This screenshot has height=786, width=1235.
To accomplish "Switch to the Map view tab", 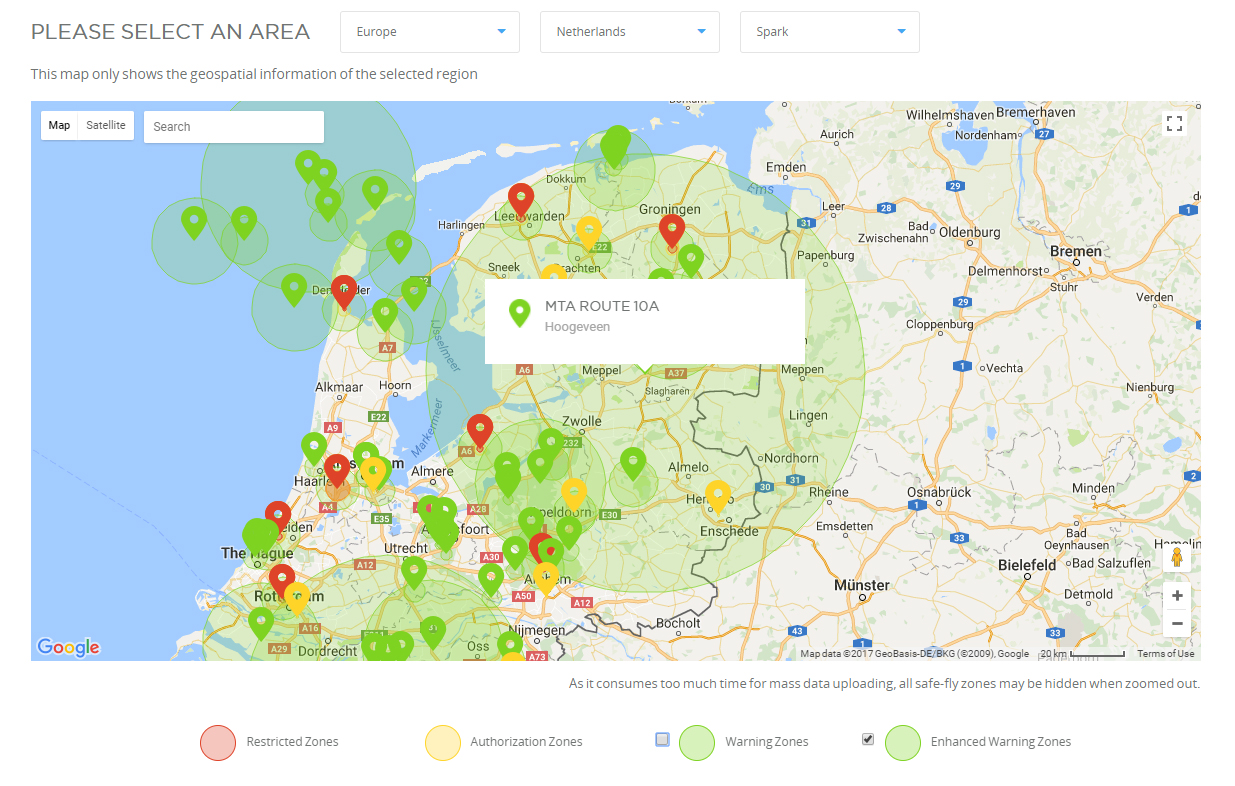I will [59, 125].
